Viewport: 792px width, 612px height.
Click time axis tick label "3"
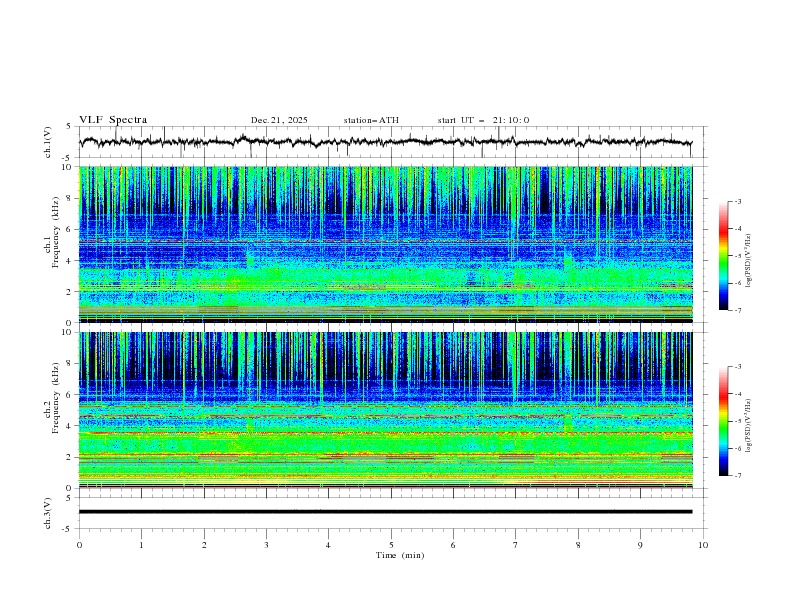pos(266,545)
